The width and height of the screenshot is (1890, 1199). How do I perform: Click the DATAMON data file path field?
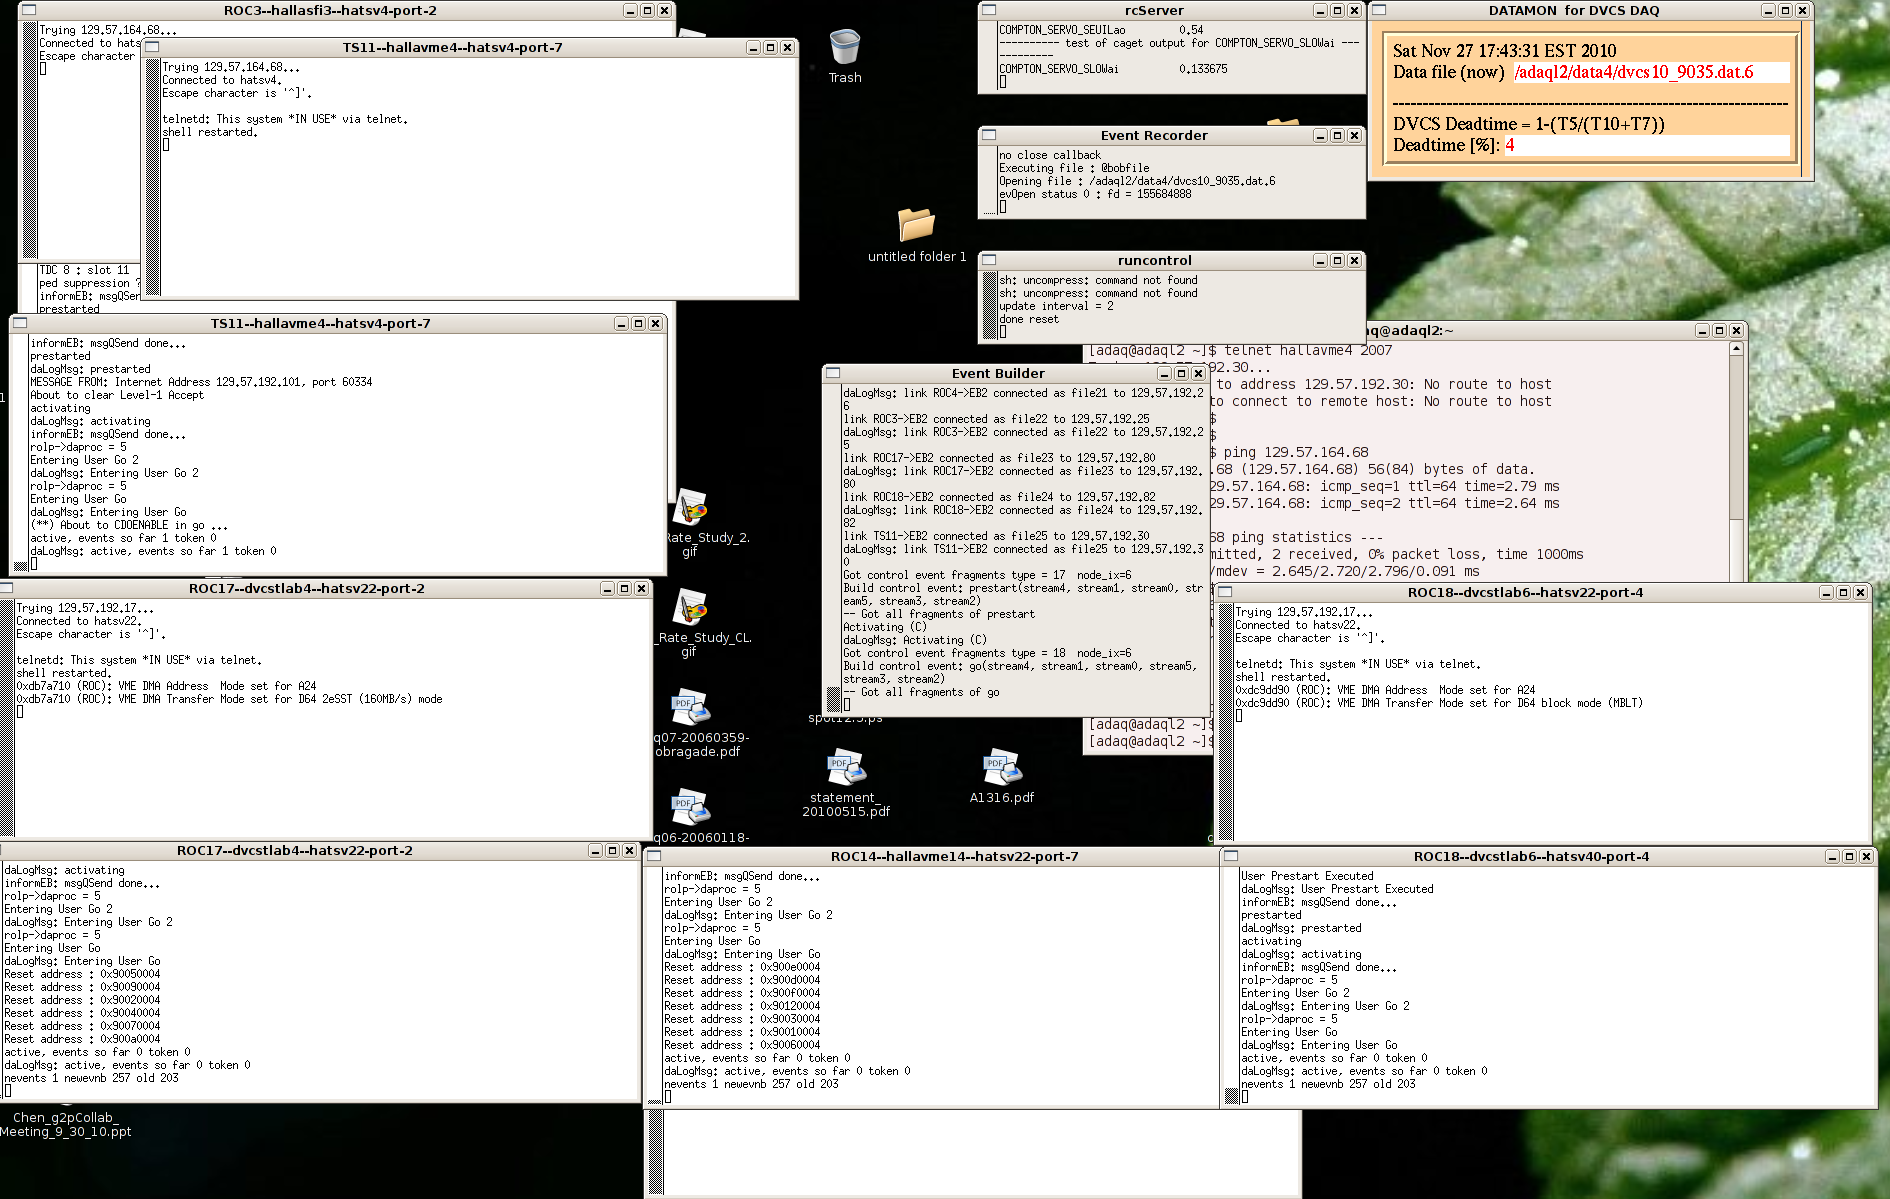coord(1650,72)
